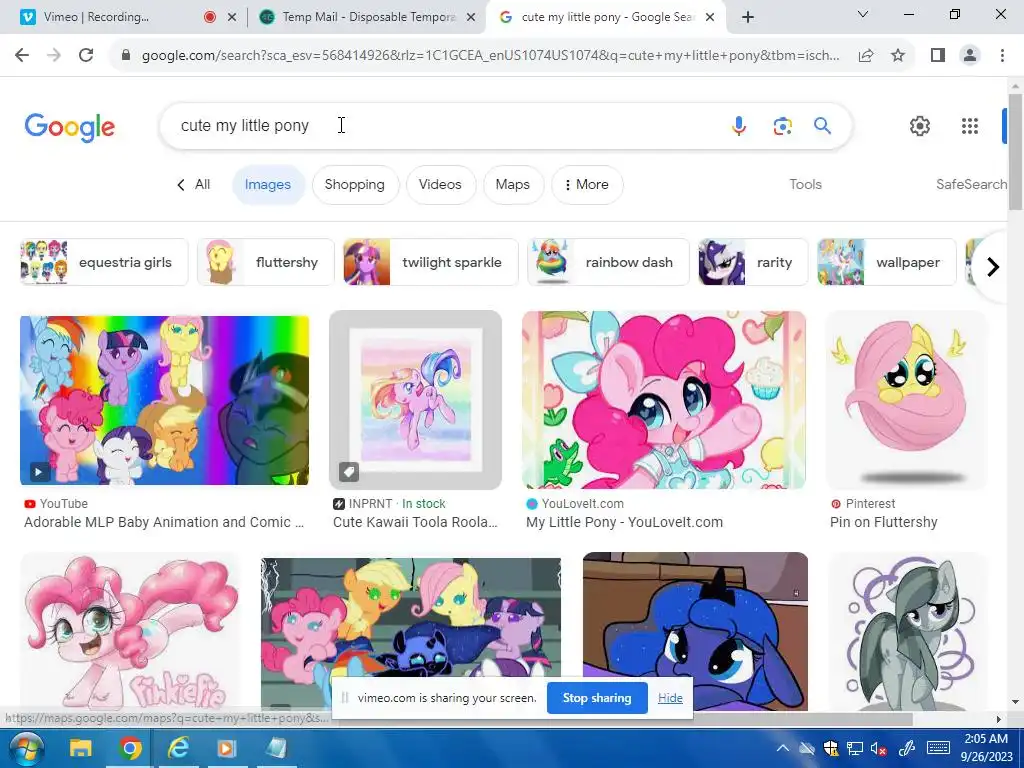
Task: Filter by rarity chip
Action: [753, 263]
